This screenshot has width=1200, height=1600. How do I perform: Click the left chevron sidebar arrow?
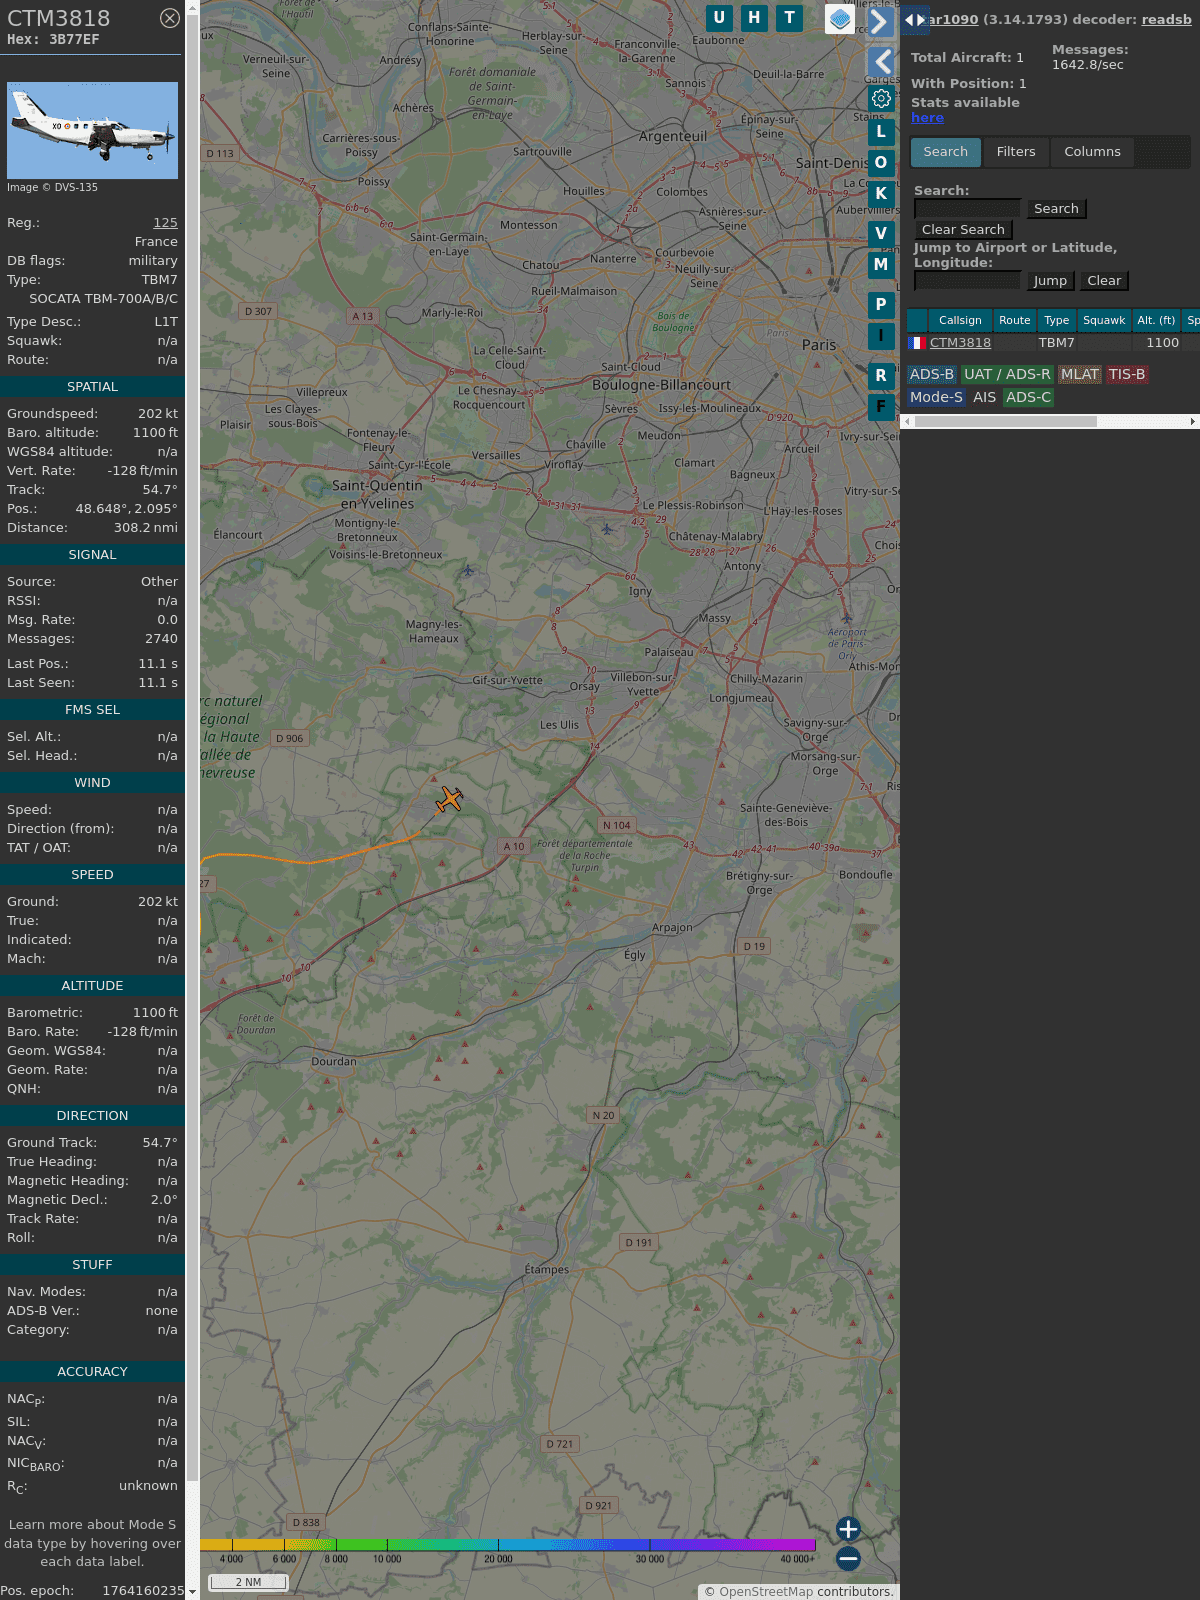[881, 61]
